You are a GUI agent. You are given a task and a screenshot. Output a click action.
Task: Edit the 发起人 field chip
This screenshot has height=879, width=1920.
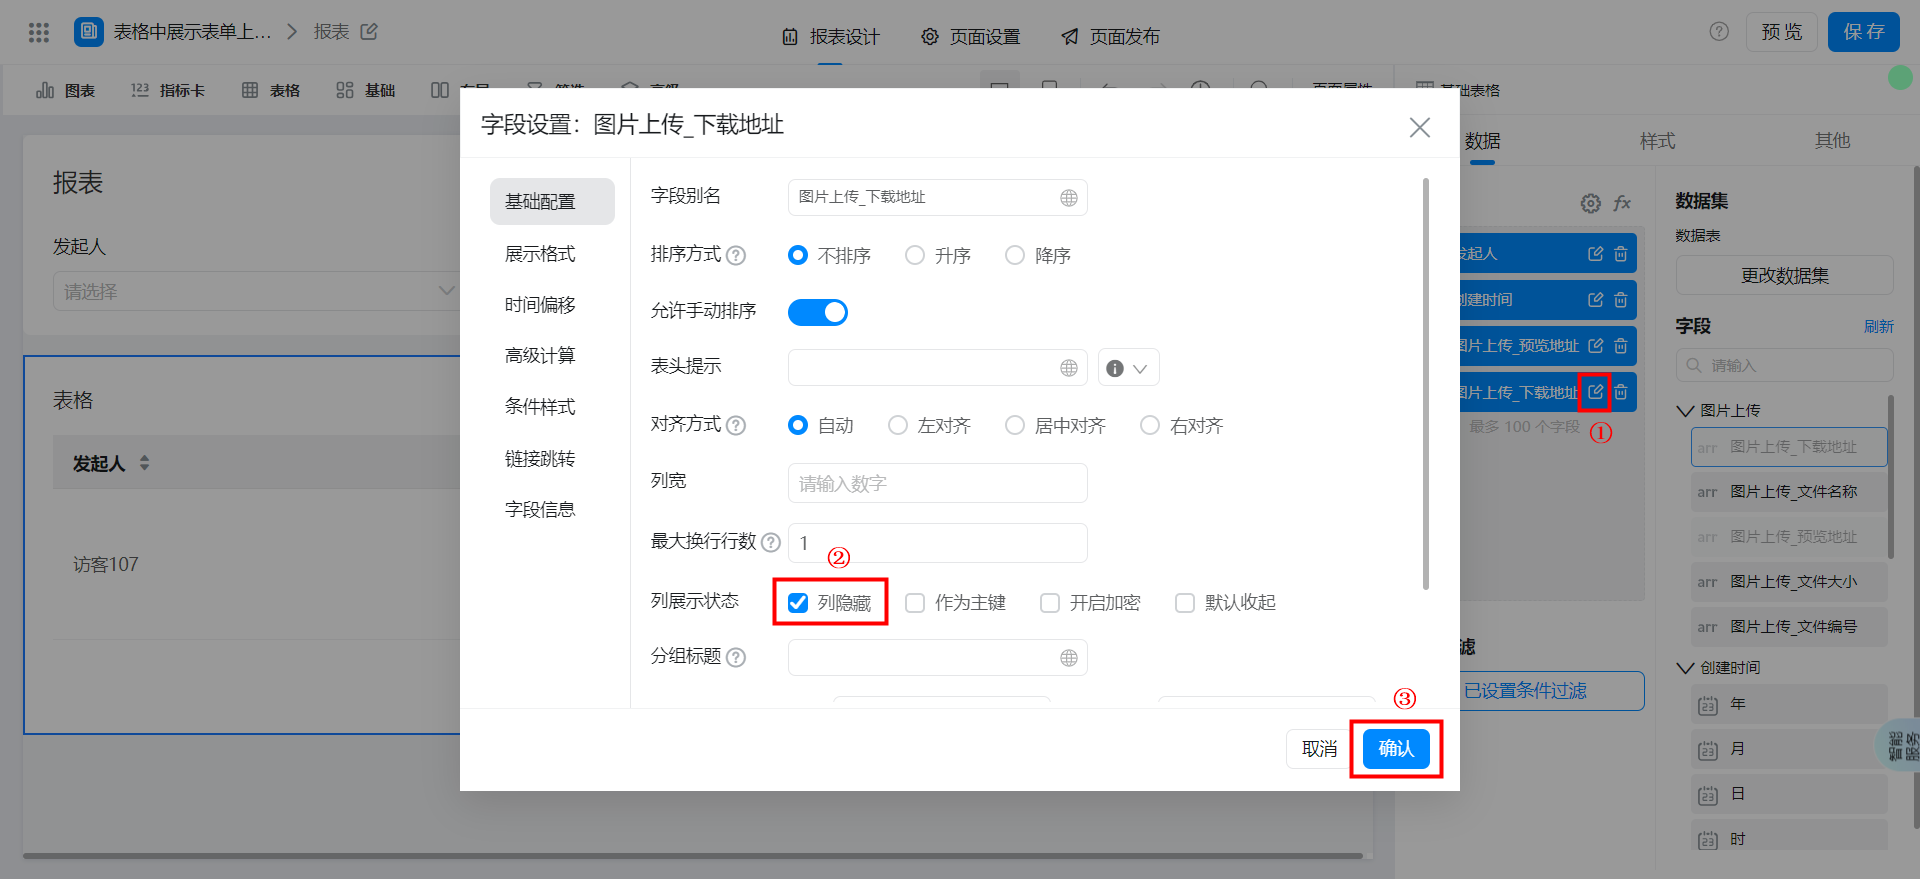click(1596, 254)
